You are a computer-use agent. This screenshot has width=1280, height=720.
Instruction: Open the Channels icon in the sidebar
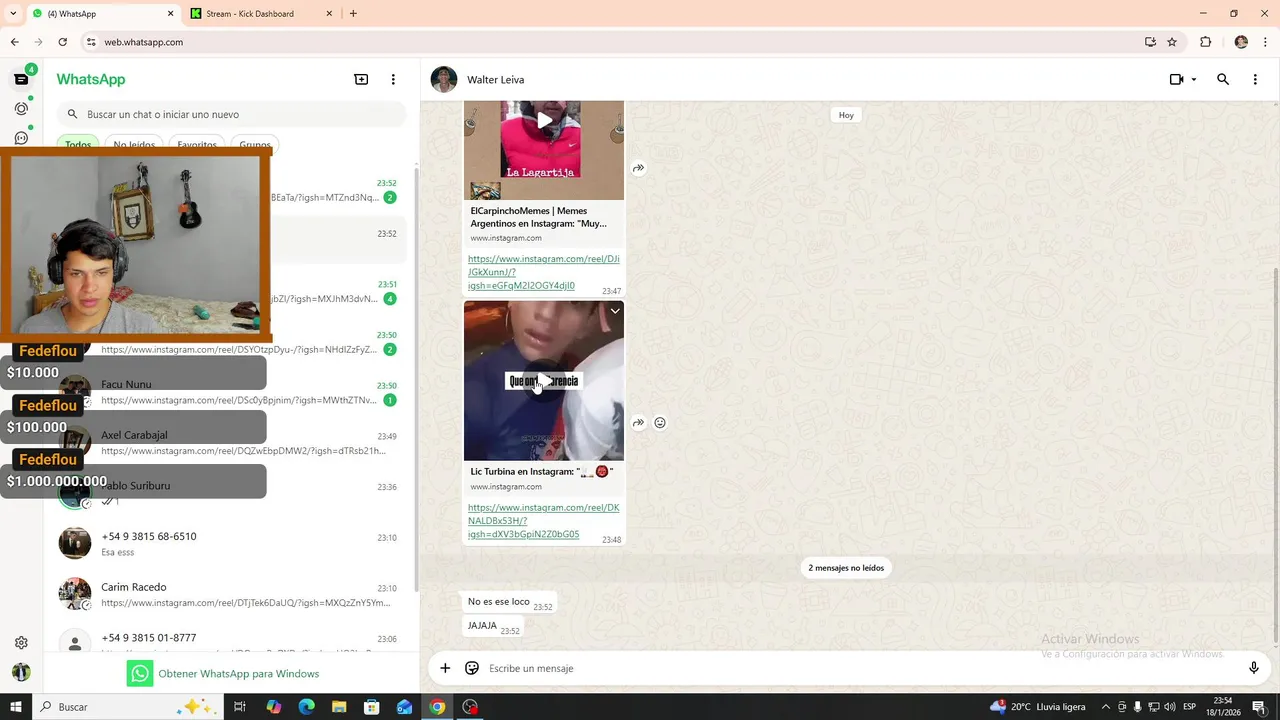click(x=21, y=138)
